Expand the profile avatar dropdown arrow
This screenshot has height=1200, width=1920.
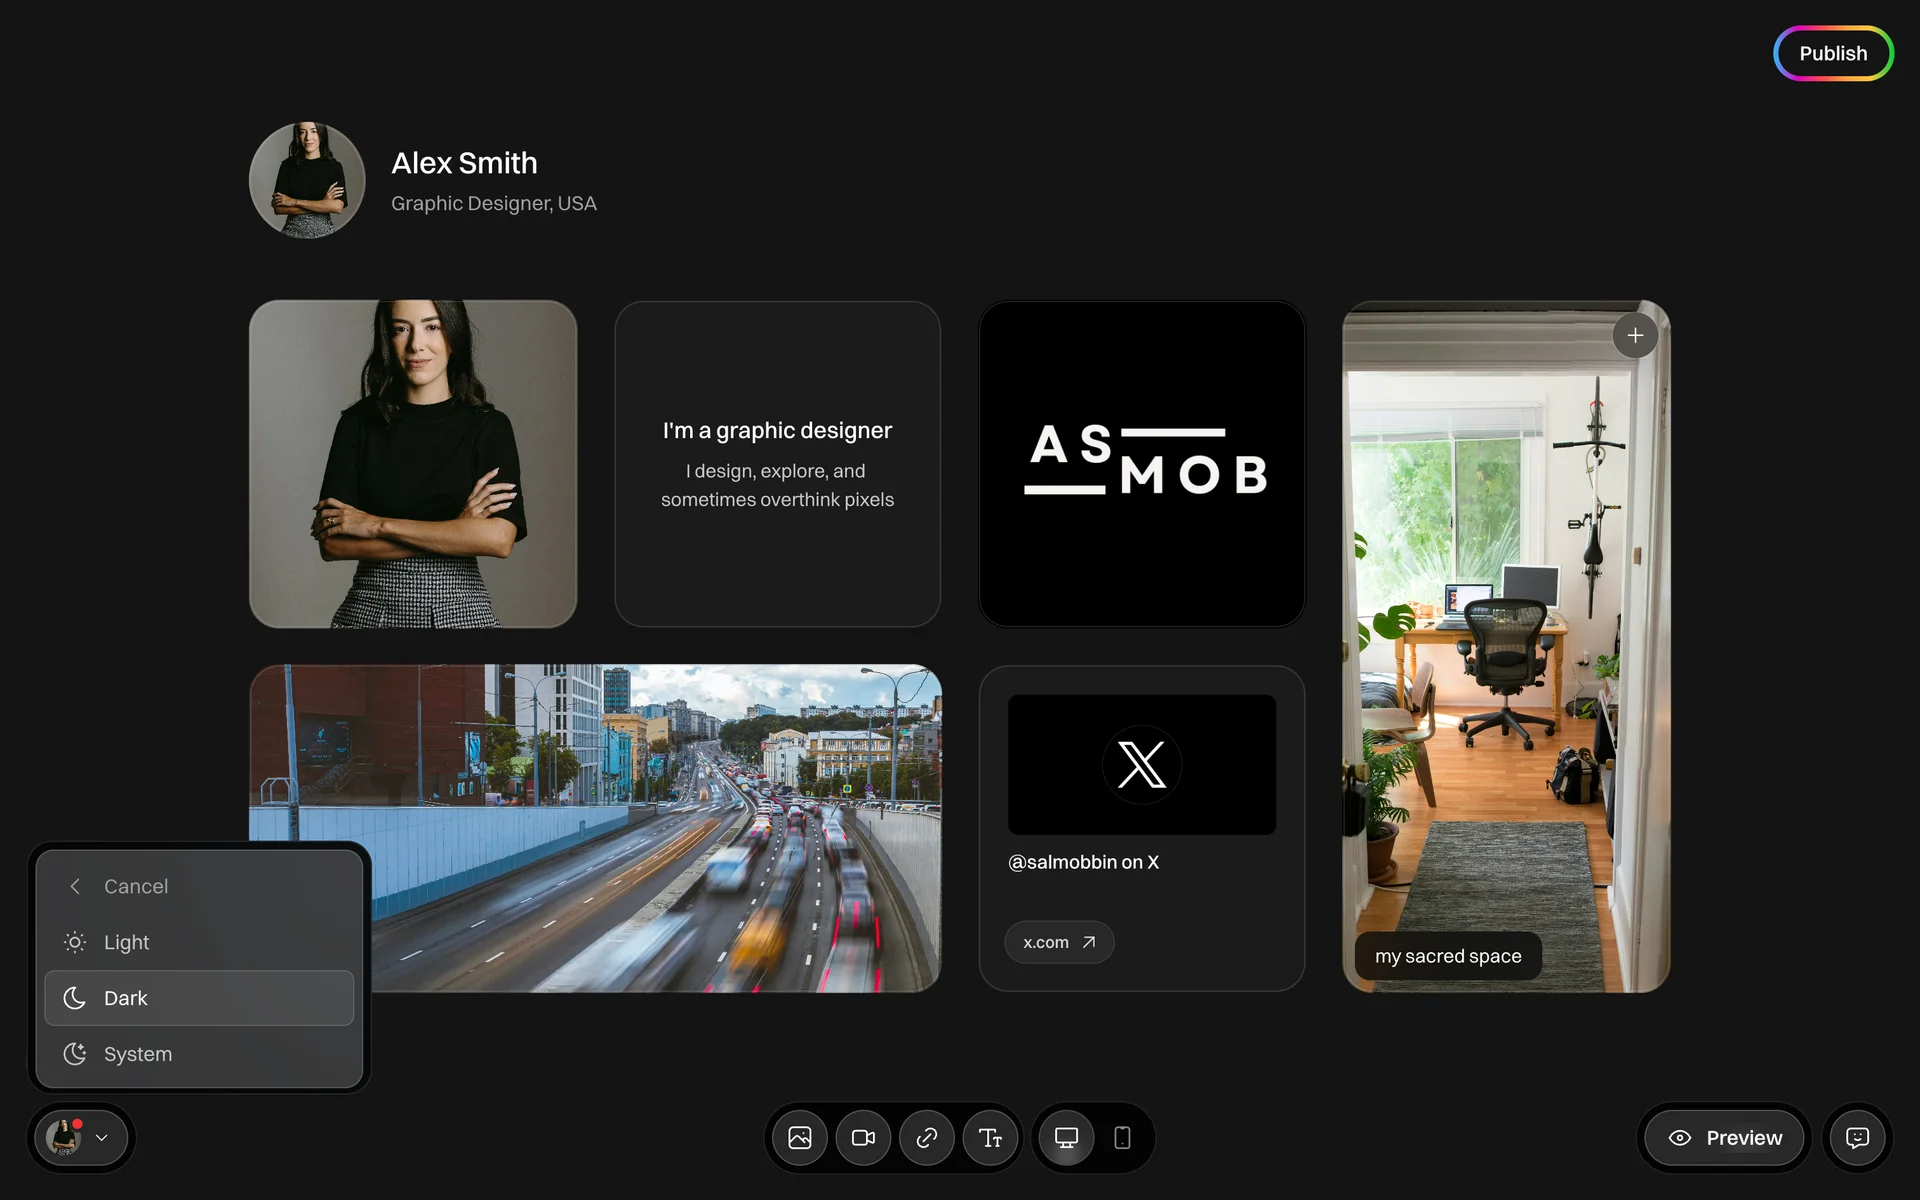tap(102, 1138)
